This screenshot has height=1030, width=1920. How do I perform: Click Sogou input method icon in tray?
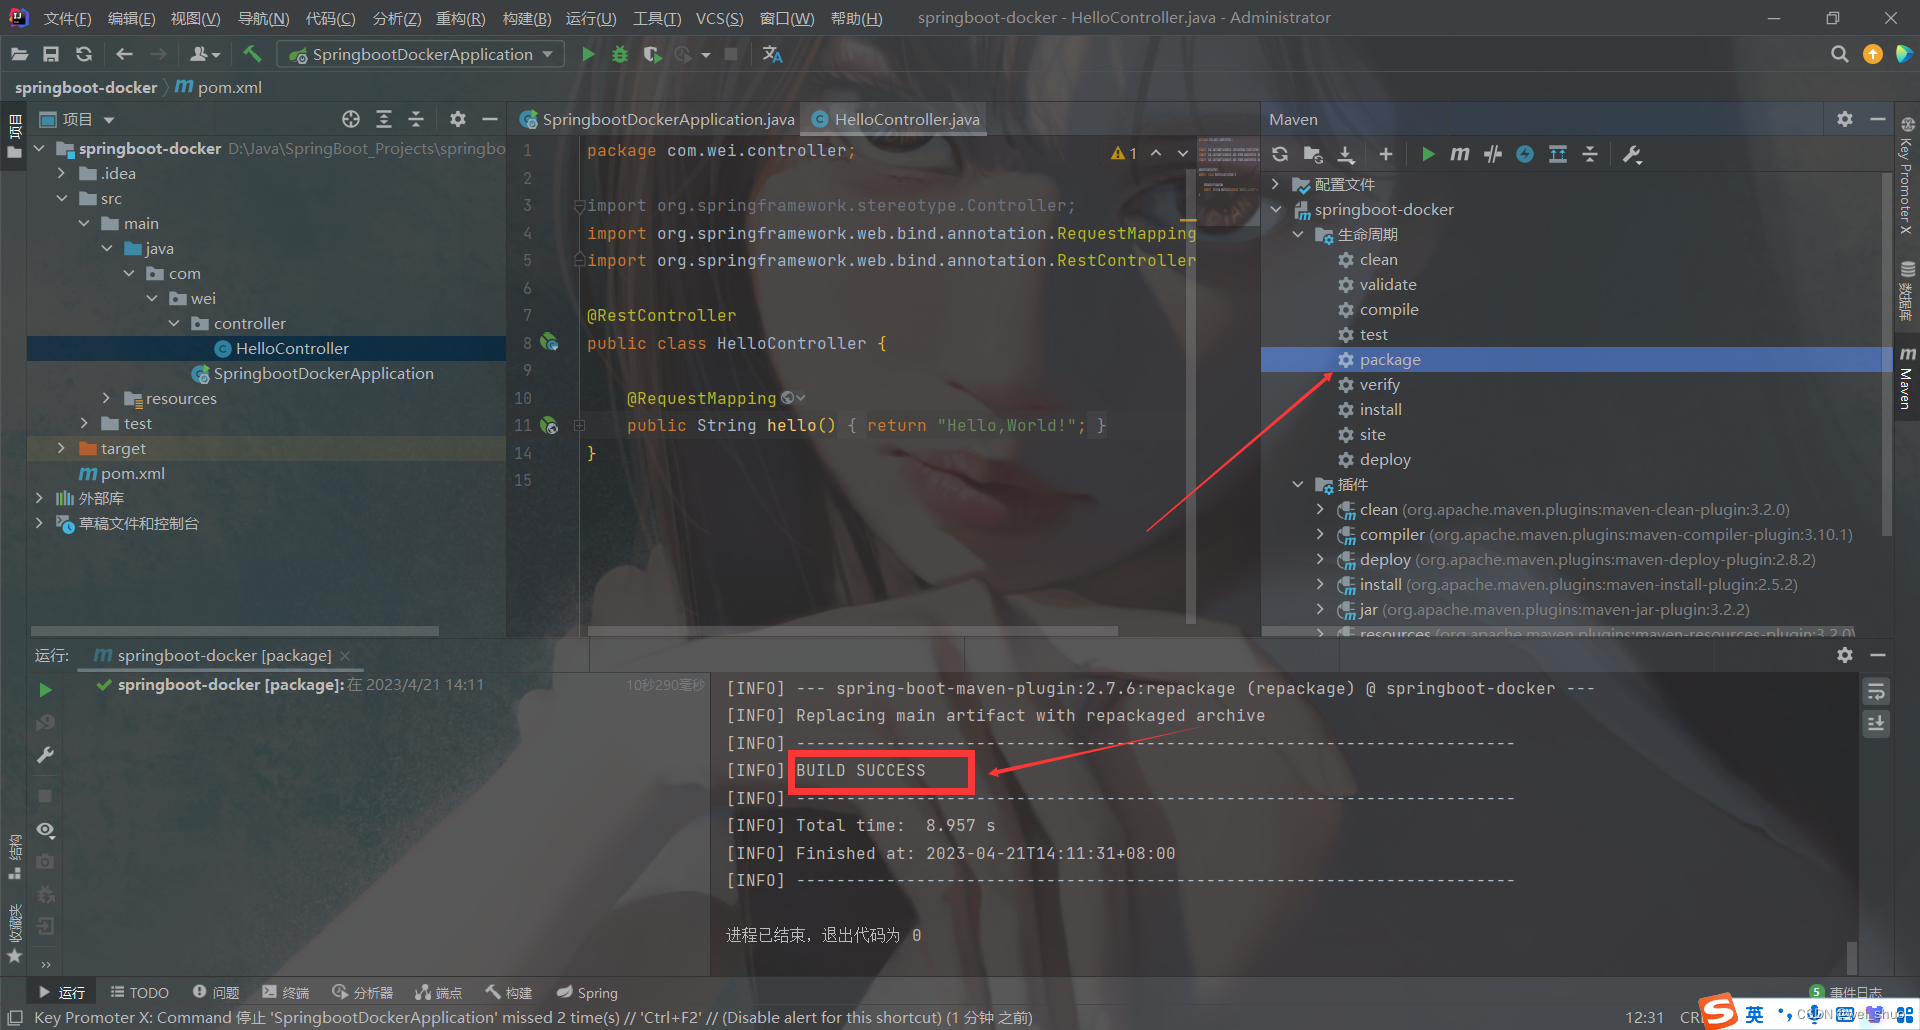(x=1719, y=1012)
